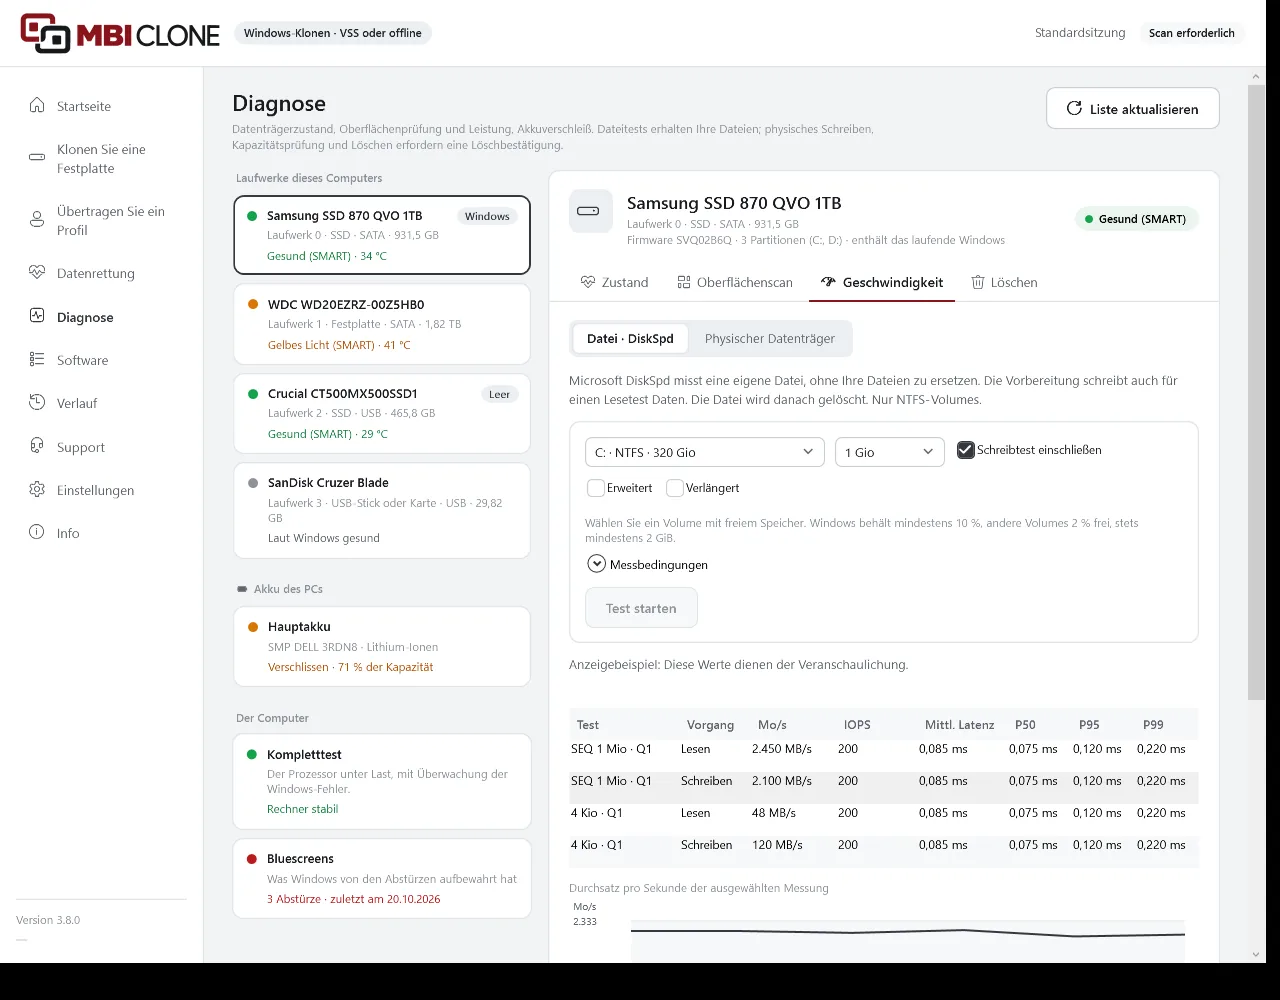Click the Software list icon
The height and width of the screenshot is (1000, 1280).
pos(37,360)
